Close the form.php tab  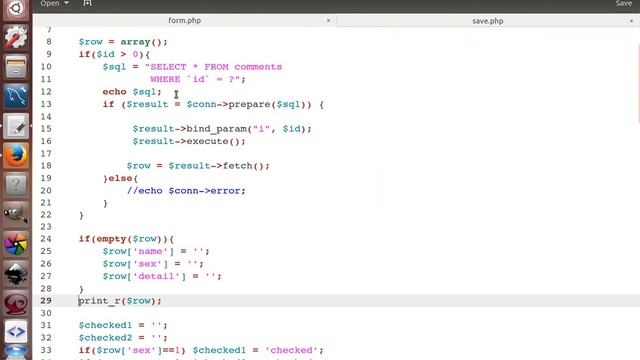coord(328,20)
